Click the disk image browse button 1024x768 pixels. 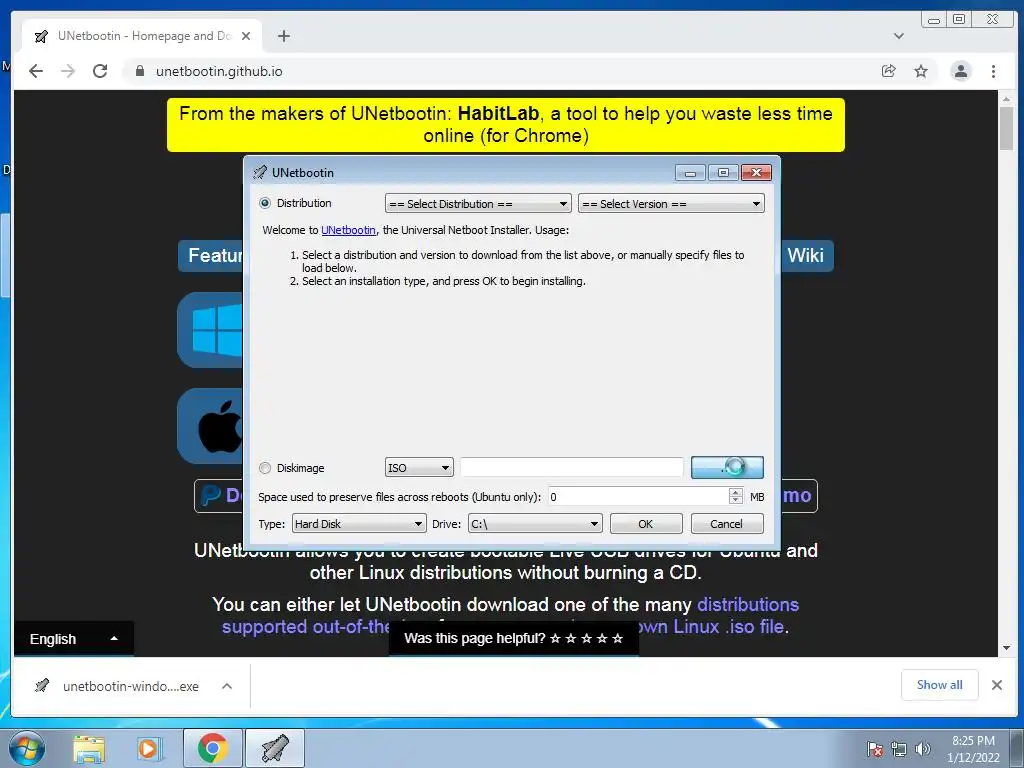727,468
